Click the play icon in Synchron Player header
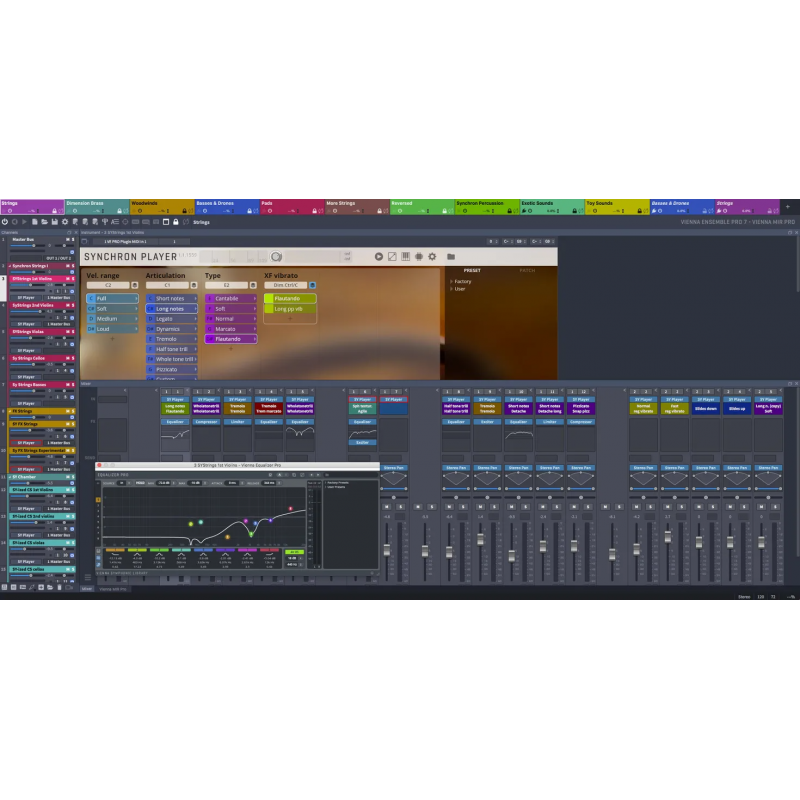Image resolution: width=800 pixels, height=800 pixels. (x=379, y=257)
